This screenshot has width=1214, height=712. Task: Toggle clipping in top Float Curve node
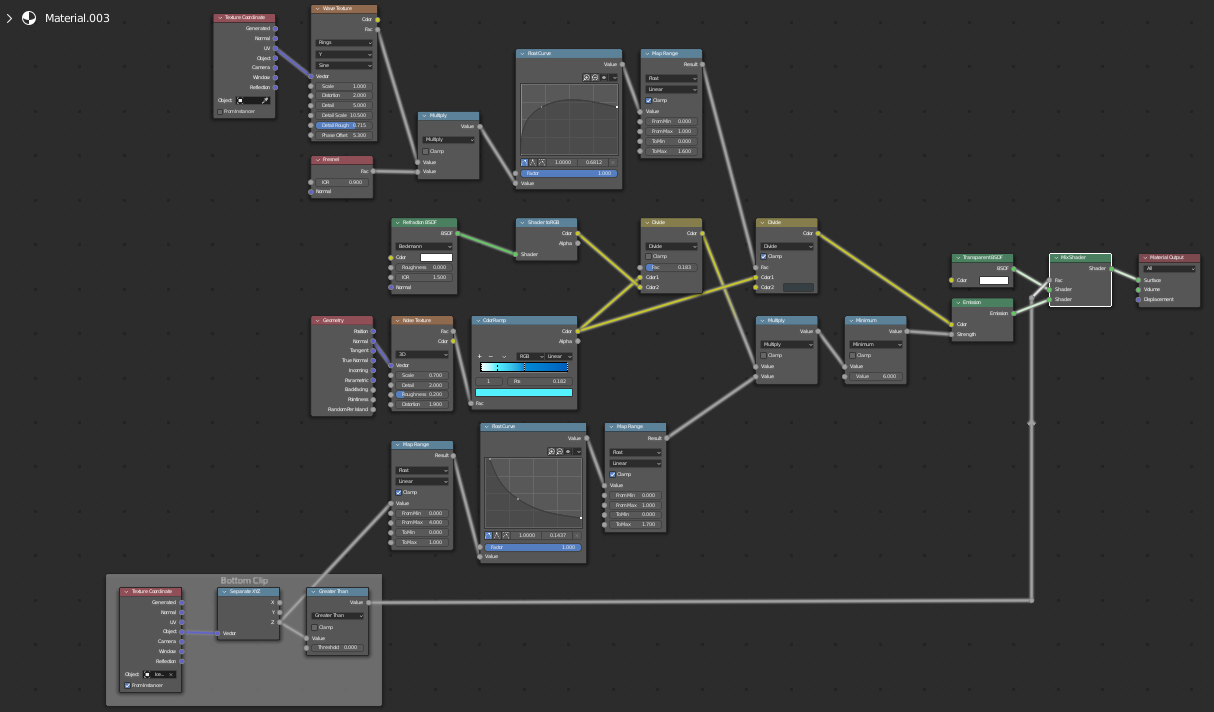click(604, 77)
